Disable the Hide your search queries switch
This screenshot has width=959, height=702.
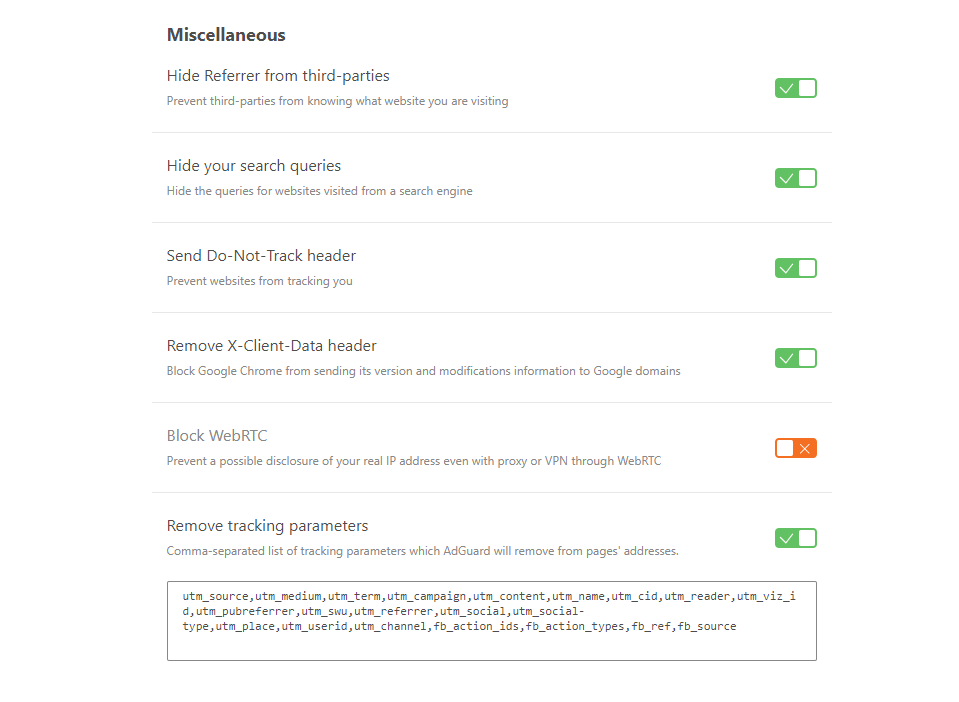coord(795,178)
